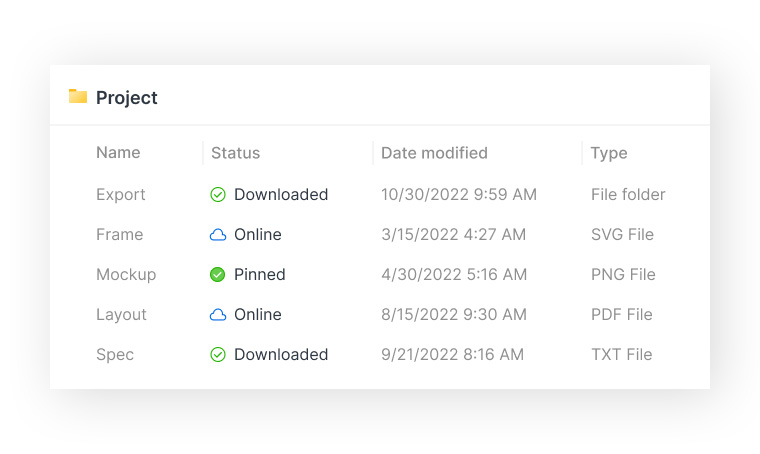Click the Online cloud icon for Frame

tap(218, 235)
